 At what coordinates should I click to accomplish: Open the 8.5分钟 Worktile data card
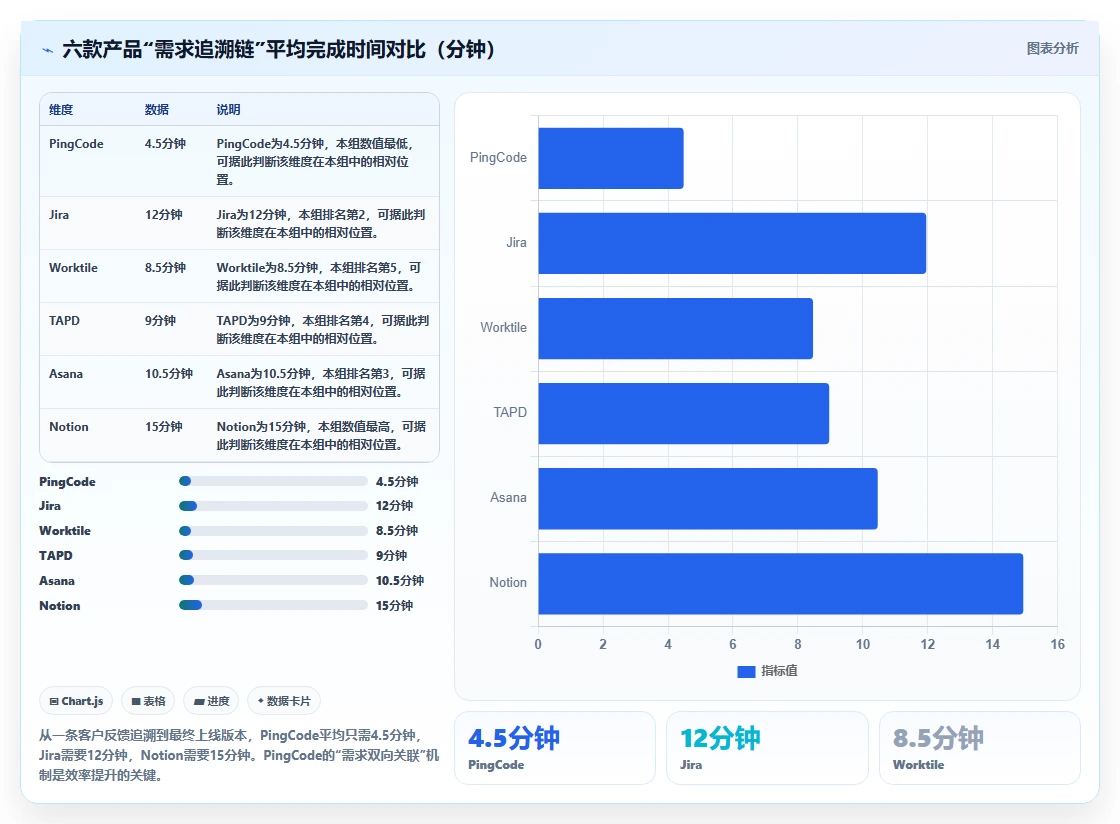[979, 748]
